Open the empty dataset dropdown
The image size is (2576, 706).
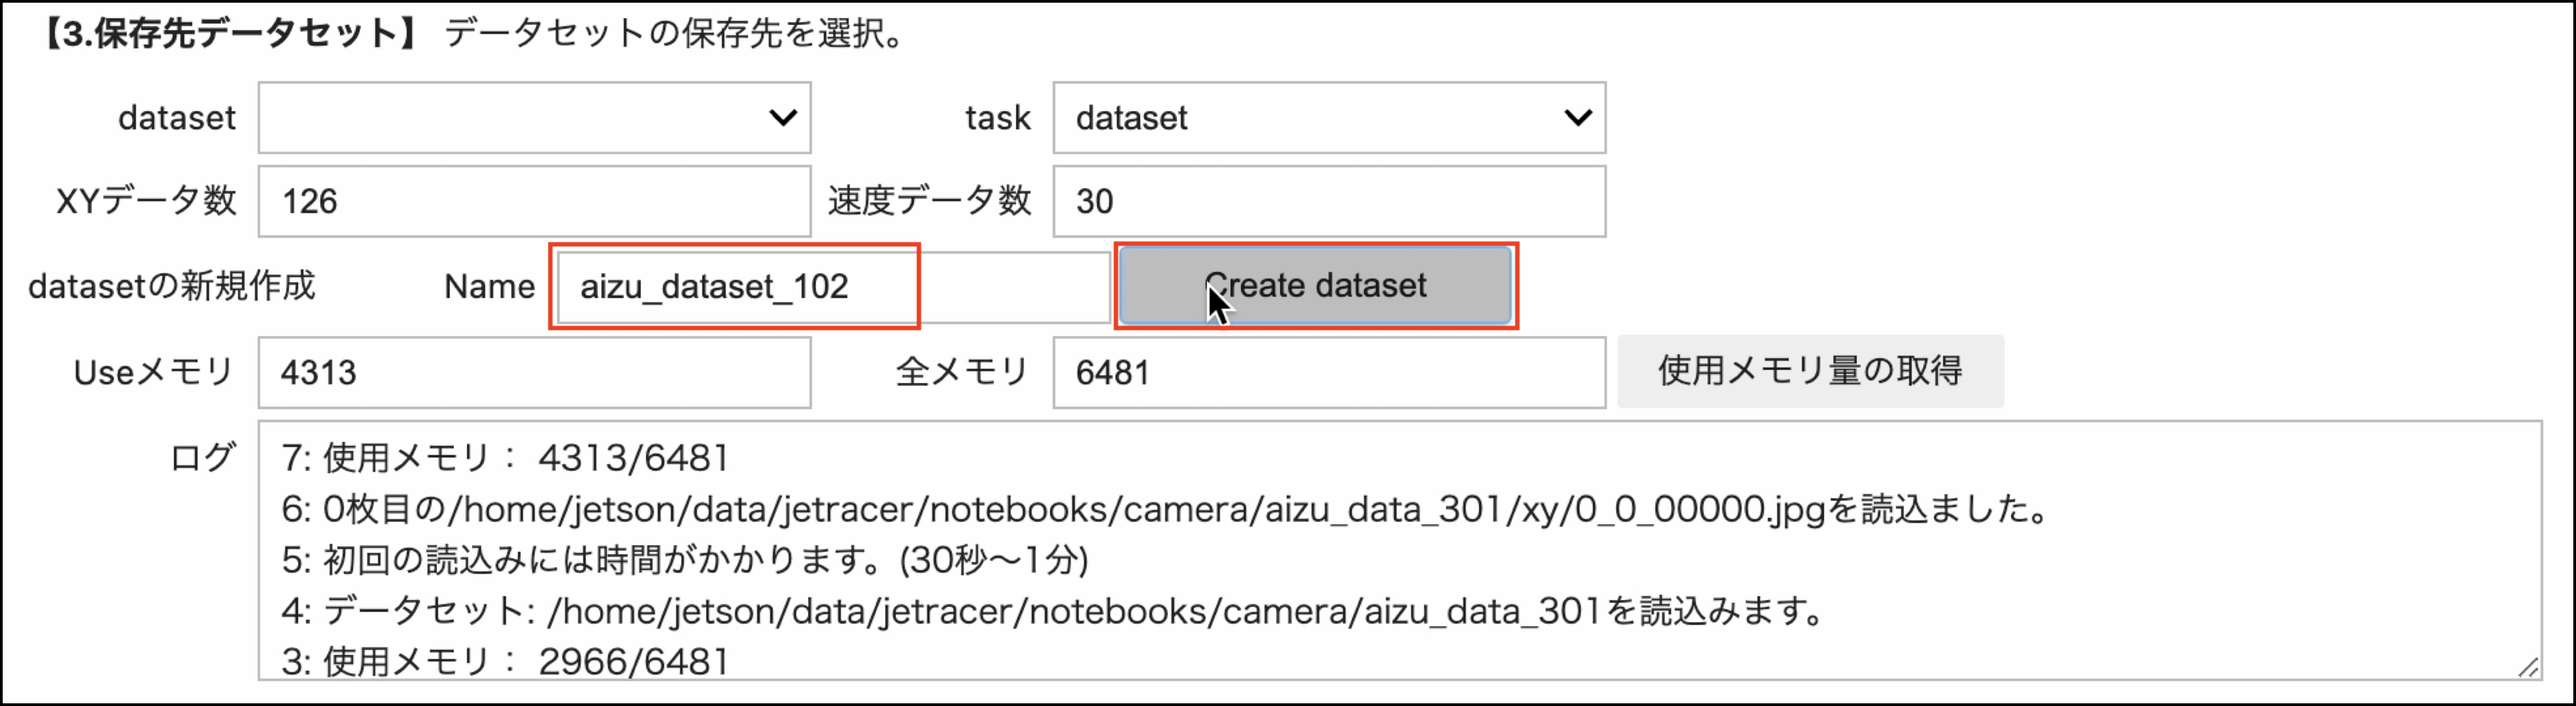pyautogui.click(x=534, y=118)
